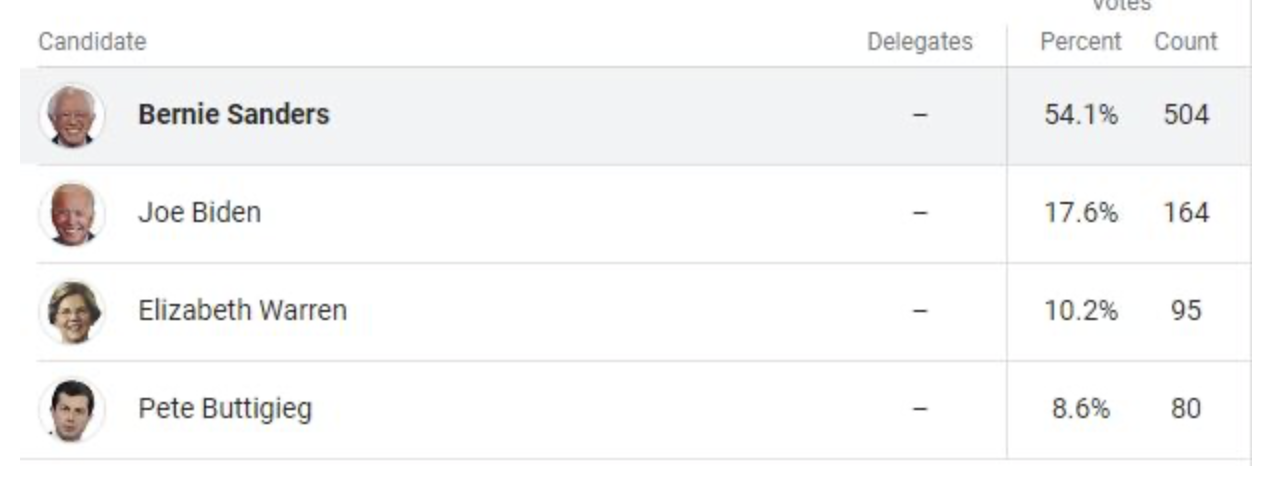Click the Delegates column header
Viewport: 1280px width, 502px height.
pos(919,42)
